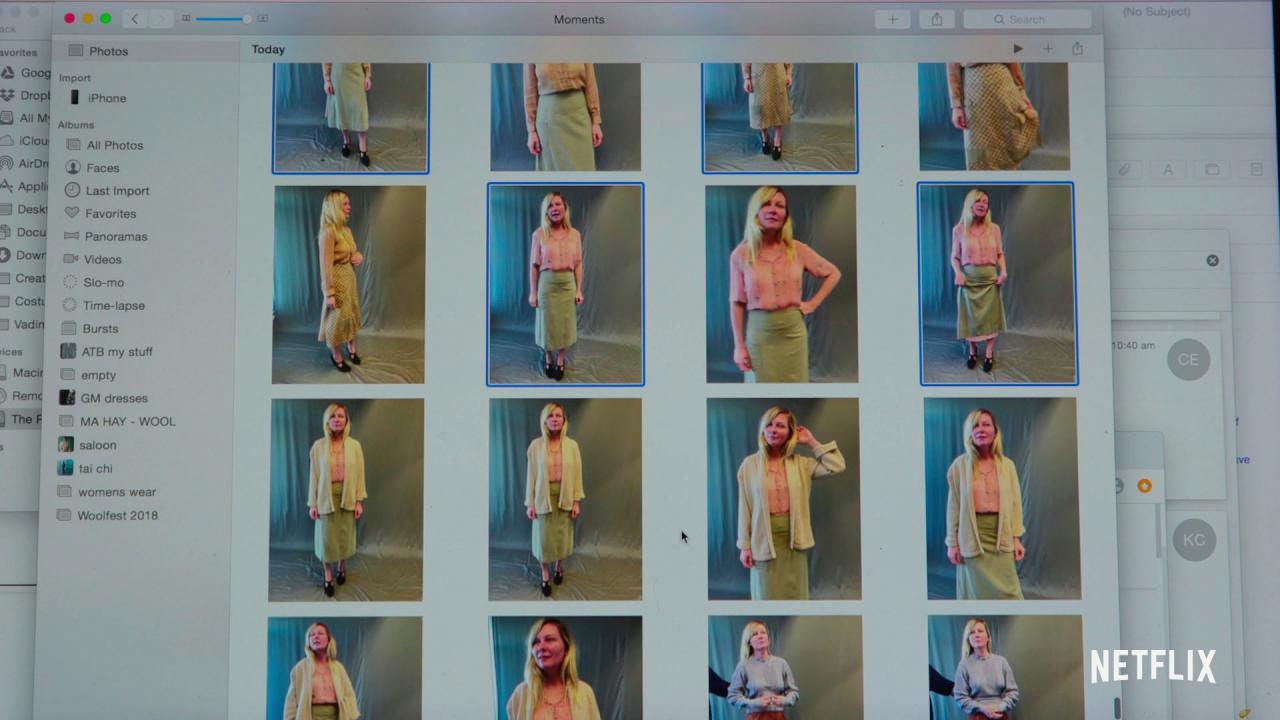Open the Faces album
This screenshot has height=720, width=1280.
coord(102,168)
